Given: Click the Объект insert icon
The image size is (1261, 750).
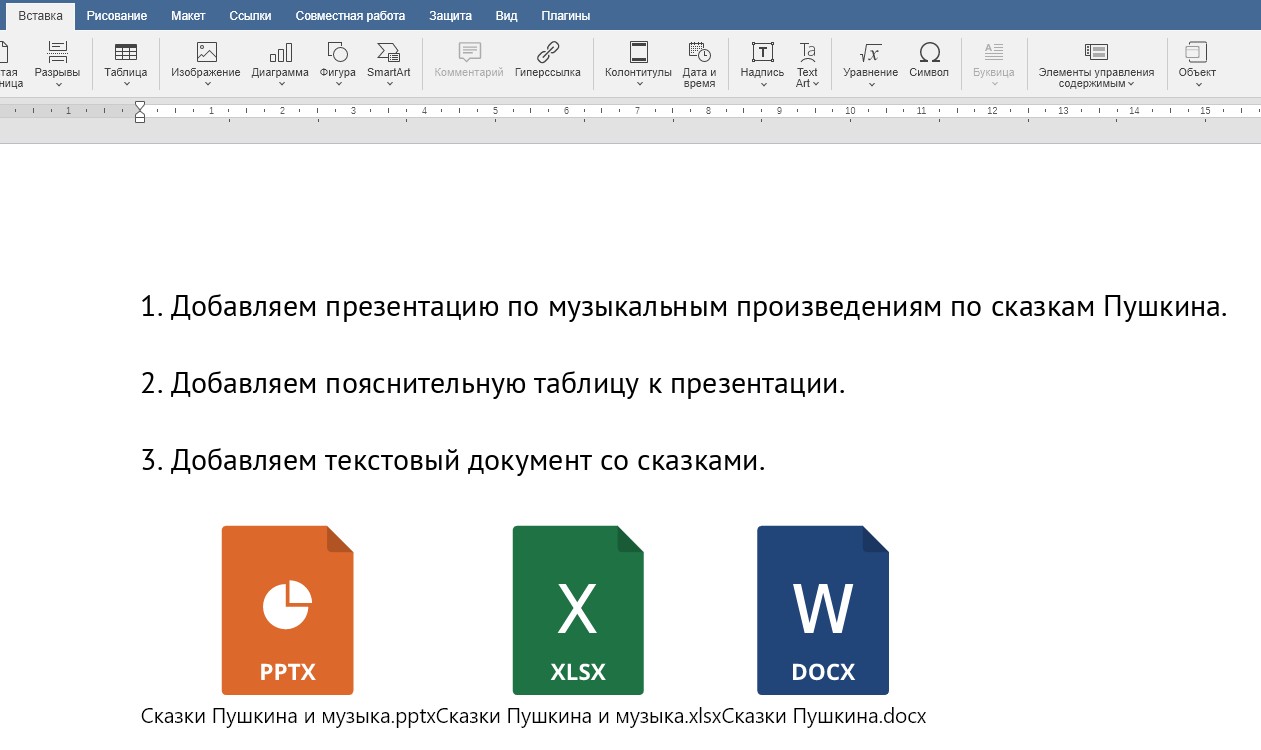Looking at the screenshot, I should click(x=1197, y=52).
